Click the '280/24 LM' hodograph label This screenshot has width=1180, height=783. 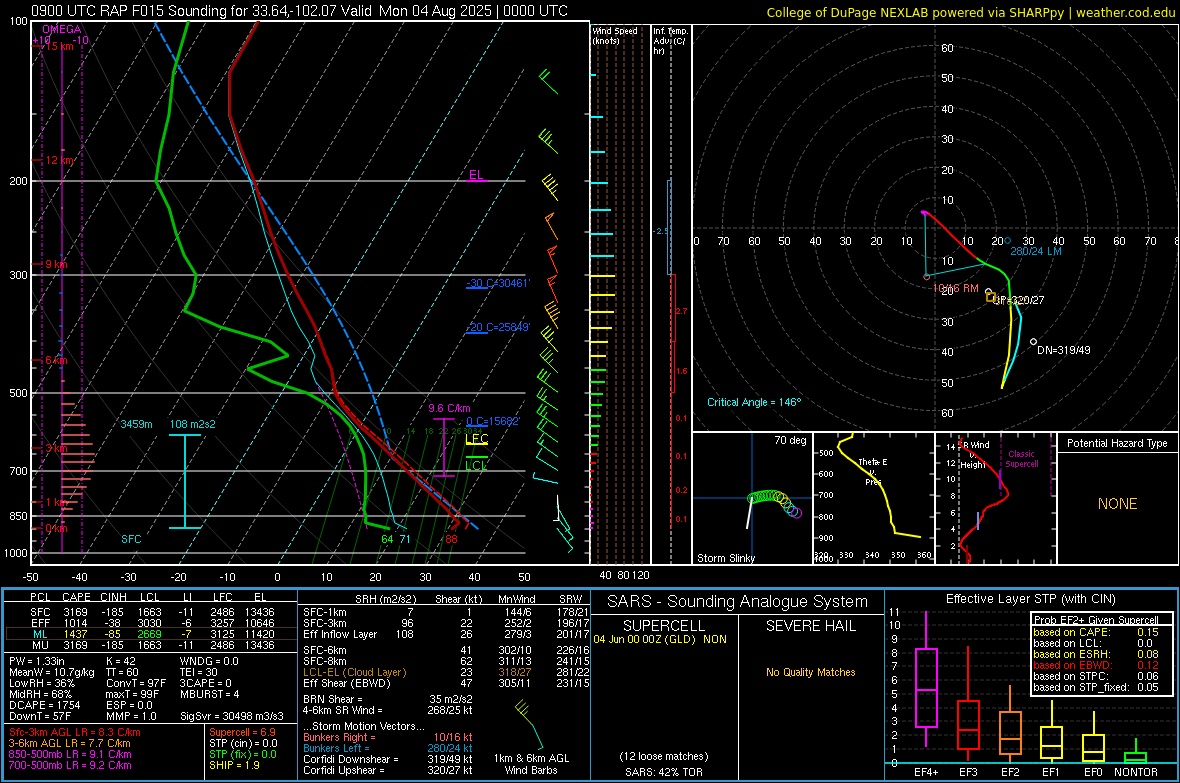1036,251
